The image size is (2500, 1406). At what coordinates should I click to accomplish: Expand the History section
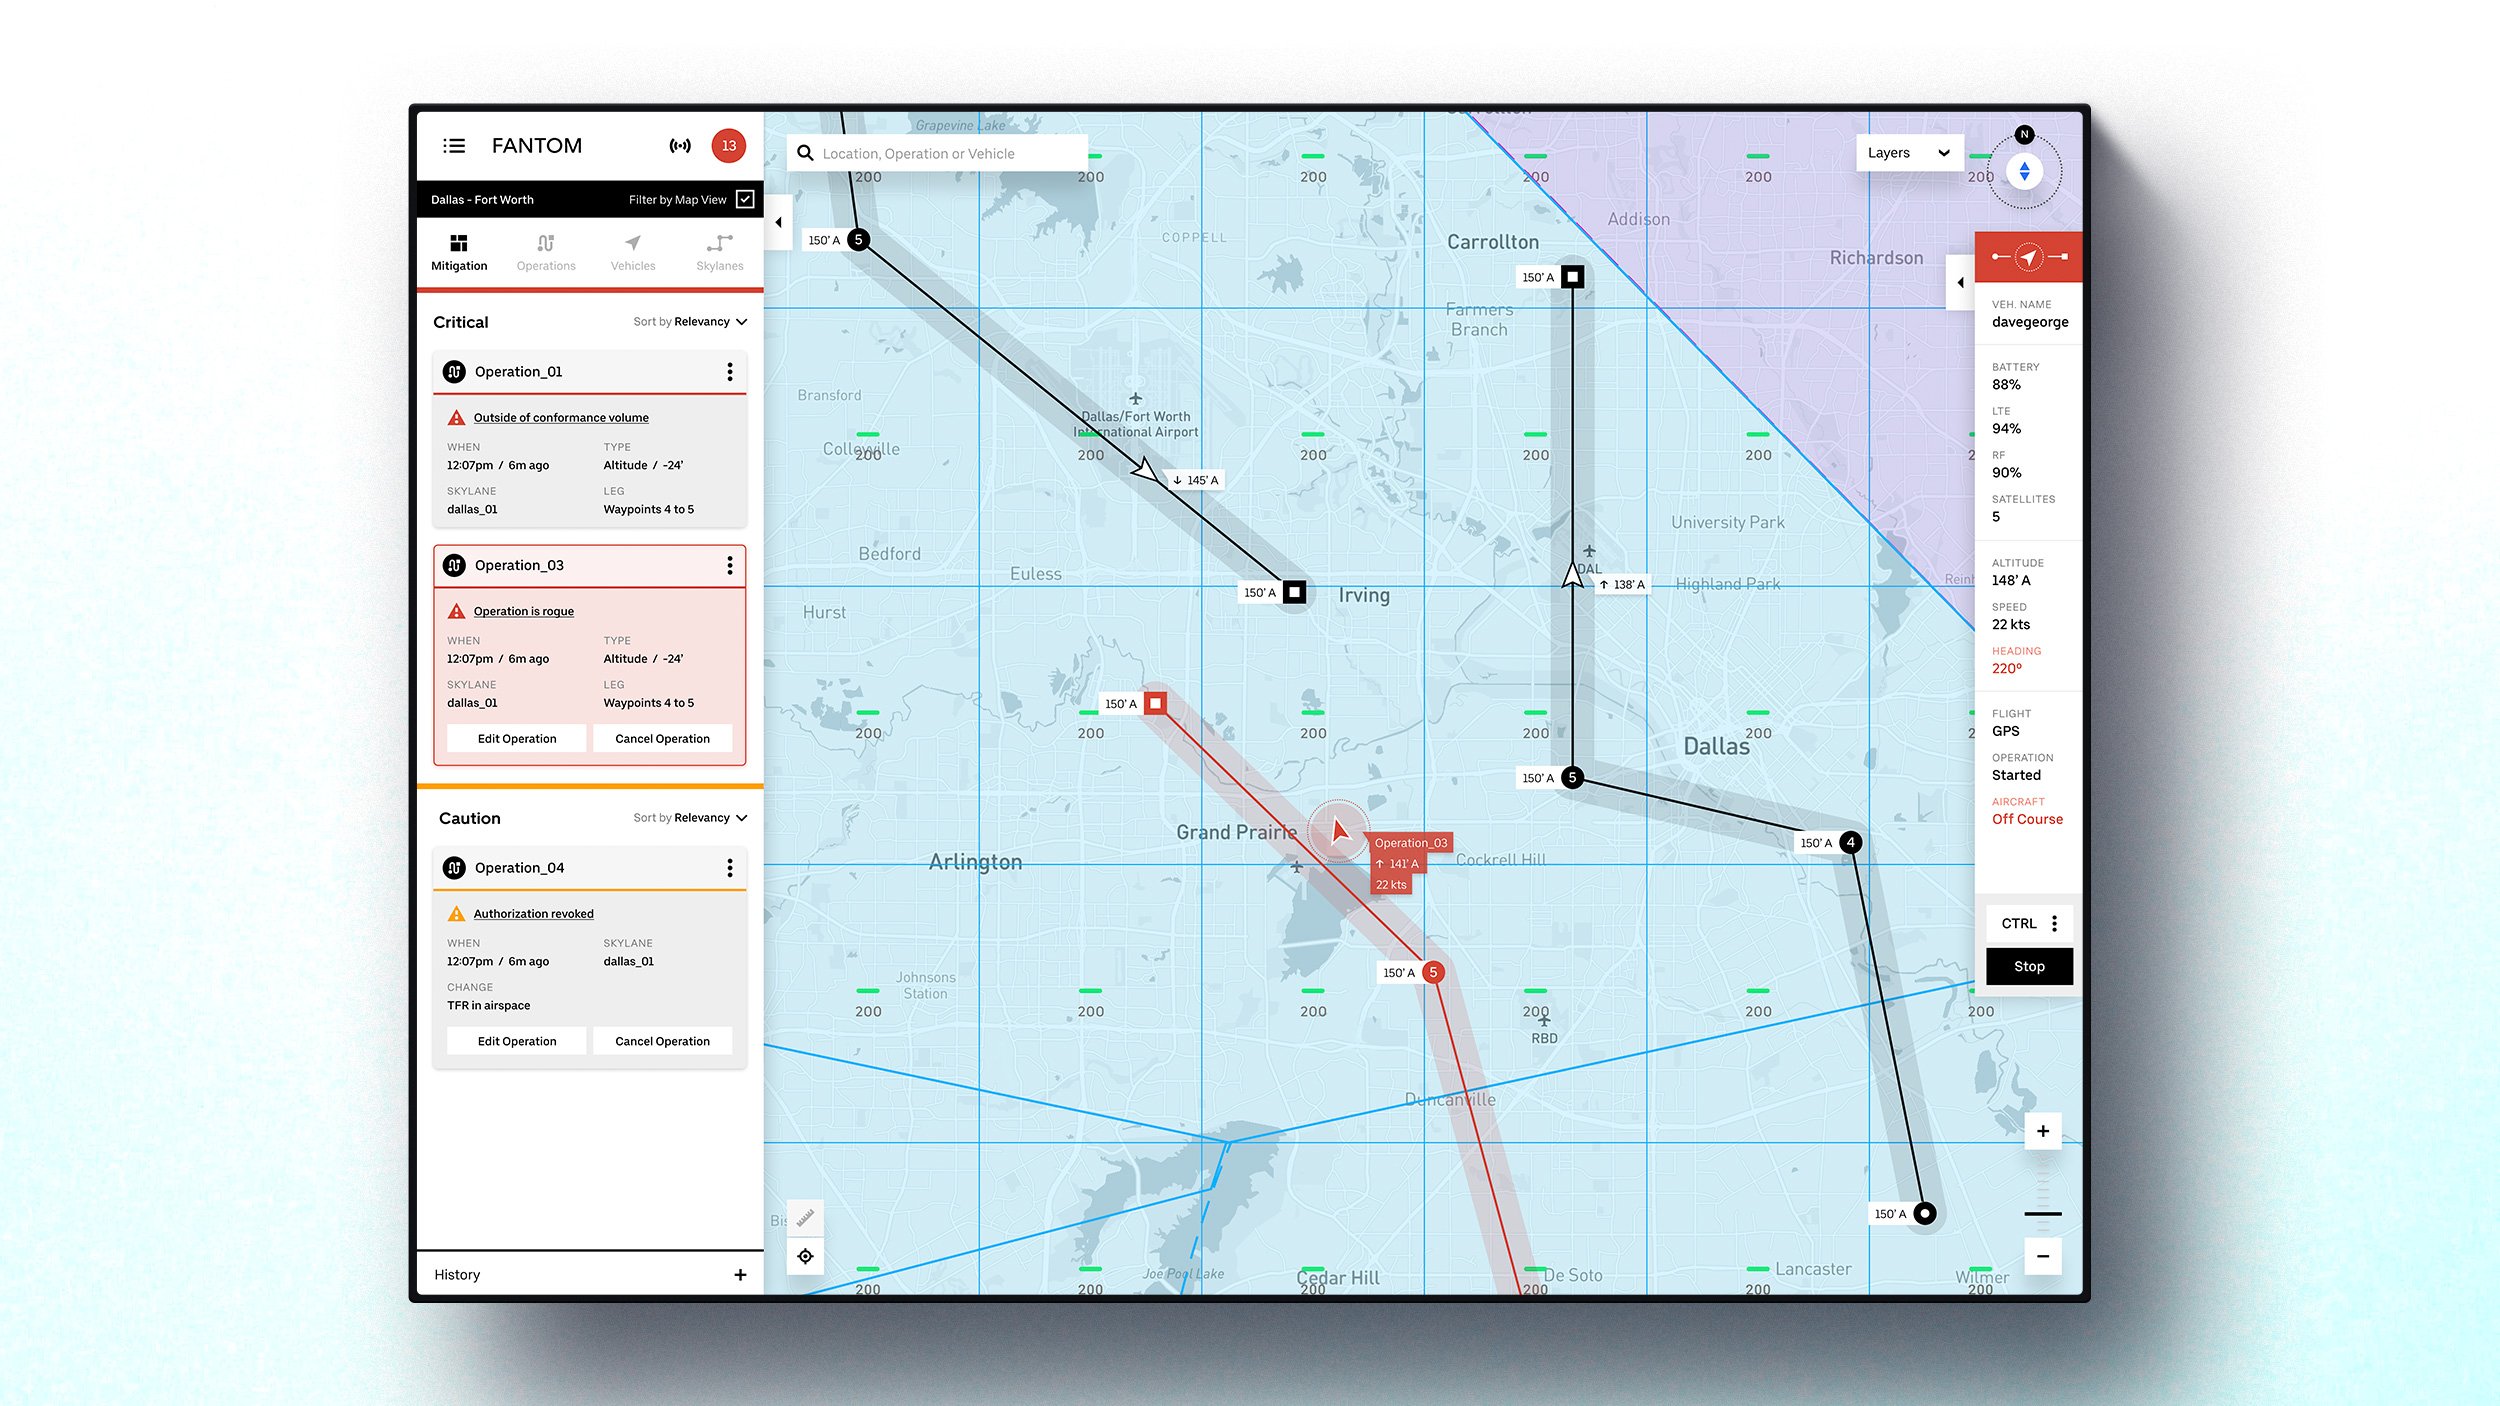tap(740, 1275)
